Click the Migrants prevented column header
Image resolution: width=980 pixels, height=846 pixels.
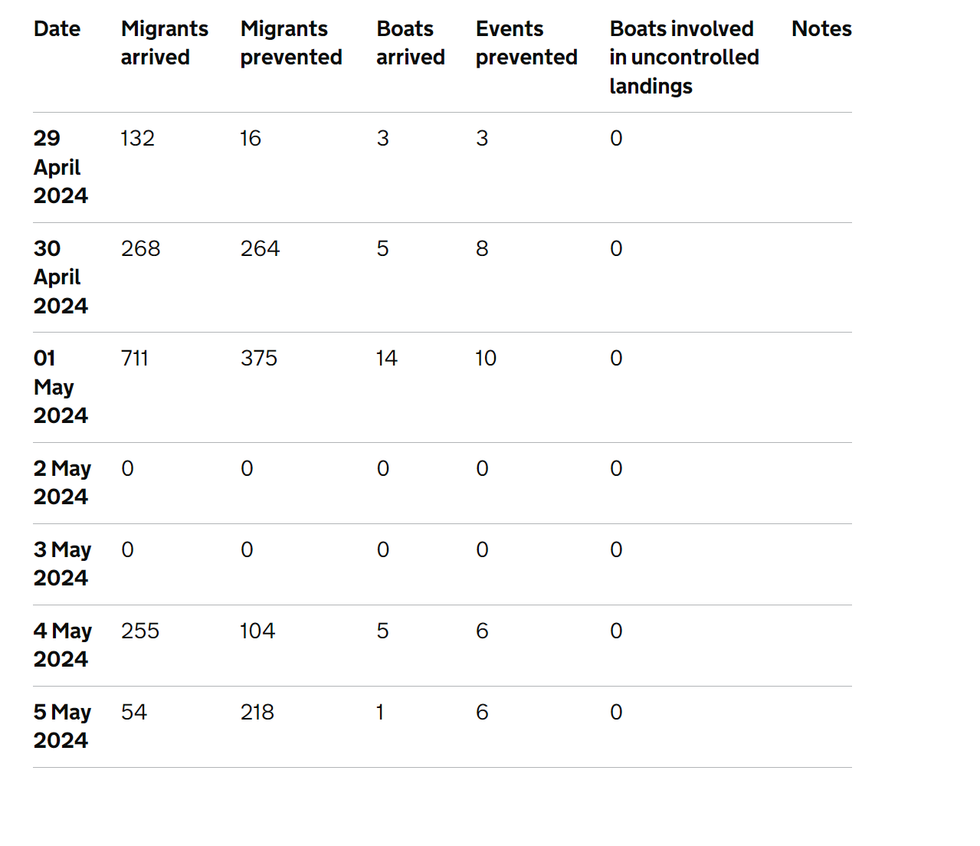point(290,43)
